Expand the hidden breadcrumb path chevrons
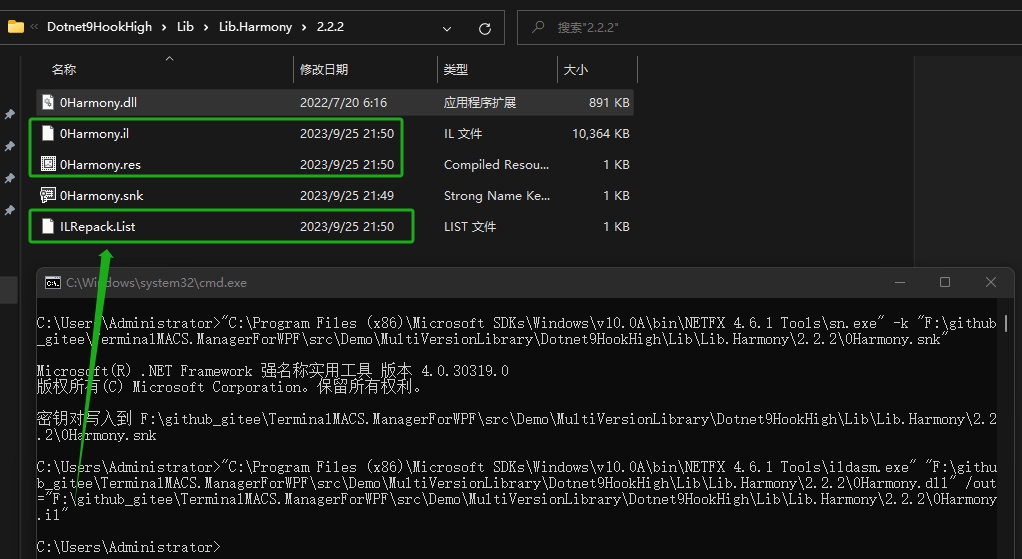The width and height of the screenshot is (1022, 559). coord(35,27)
